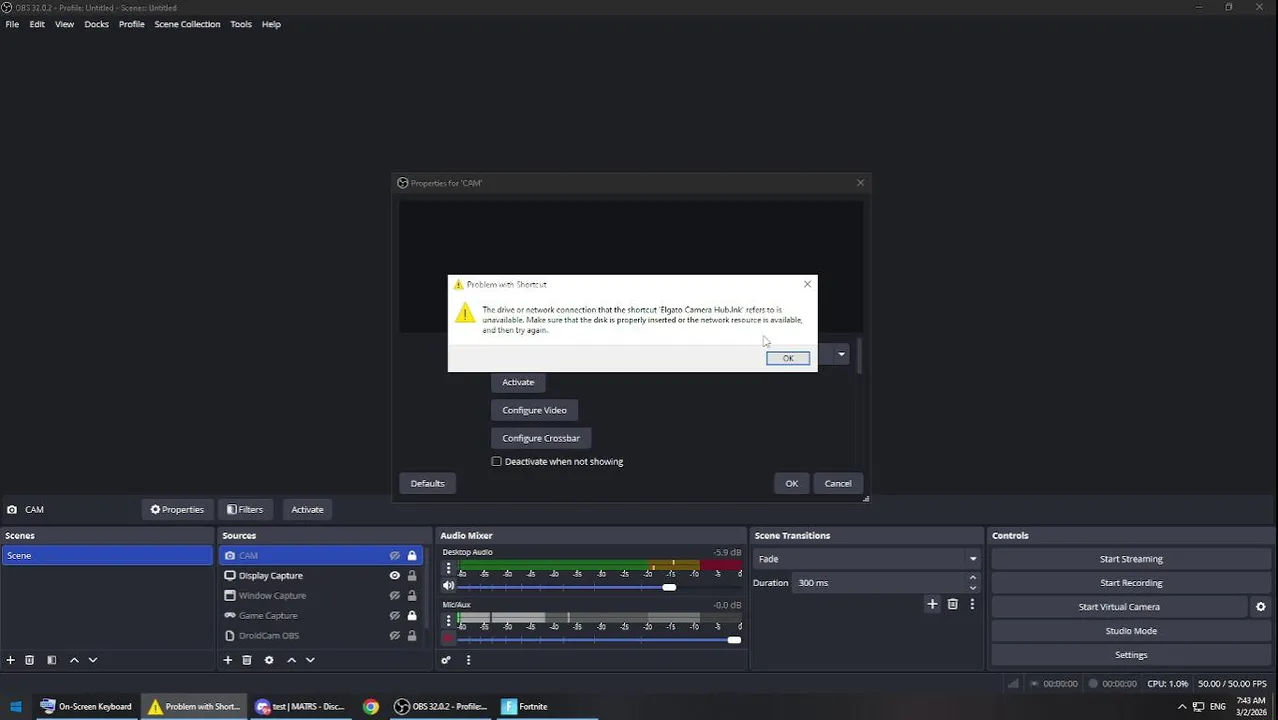Click Start Virtual Camera
The height and width of the screenshot is (720, 1278).
pyautogui.click(x=1119, y=607)
